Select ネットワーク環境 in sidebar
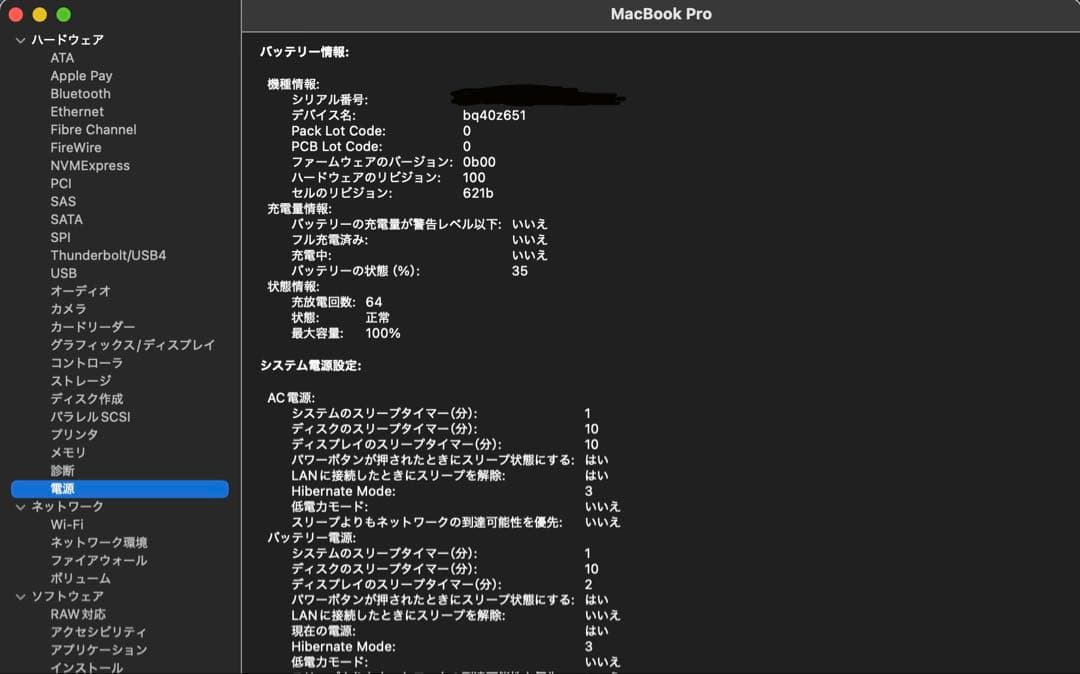Viewport: 1080px width, 674px height. (98, 543)
